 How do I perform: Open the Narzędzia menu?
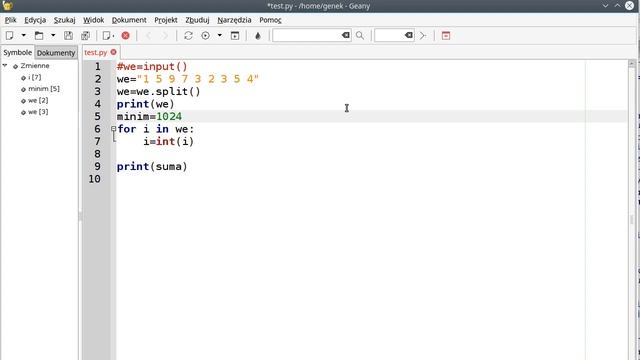tap(234, 20)
